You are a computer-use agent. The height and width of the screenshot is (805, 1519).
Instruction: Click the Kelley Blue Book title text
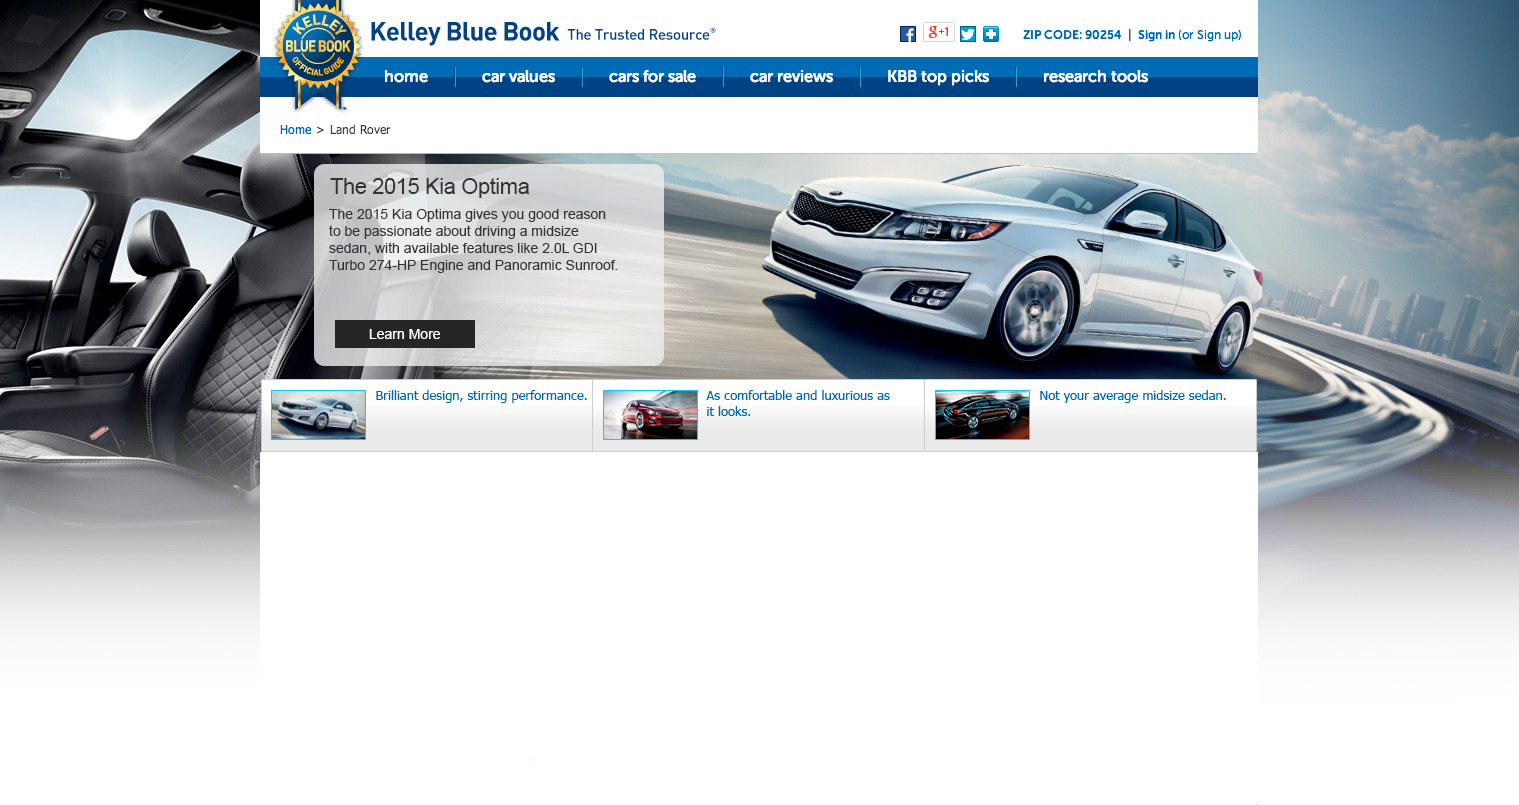point(464,32)
